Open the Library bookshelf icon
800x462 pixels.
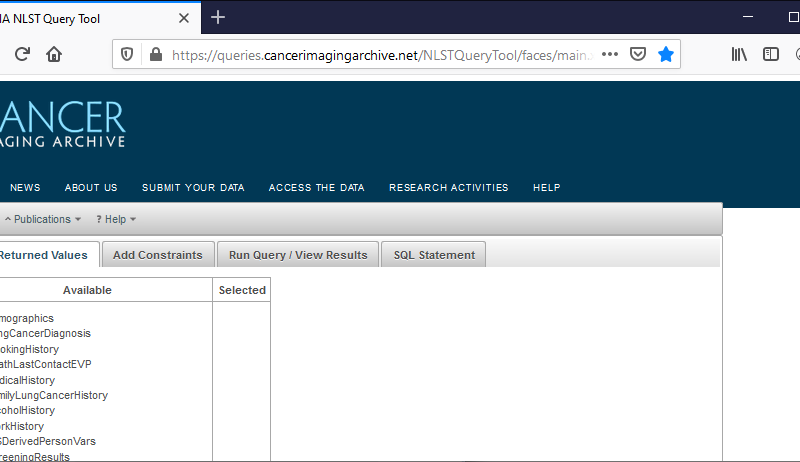(739, 54)
